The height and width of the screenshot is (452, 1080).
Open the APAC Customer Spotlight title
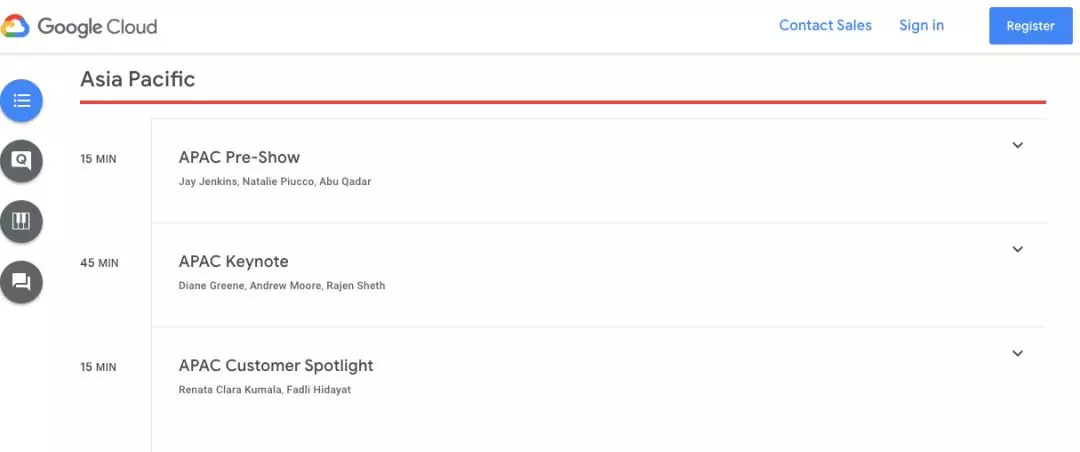click(x=276, y=365)
